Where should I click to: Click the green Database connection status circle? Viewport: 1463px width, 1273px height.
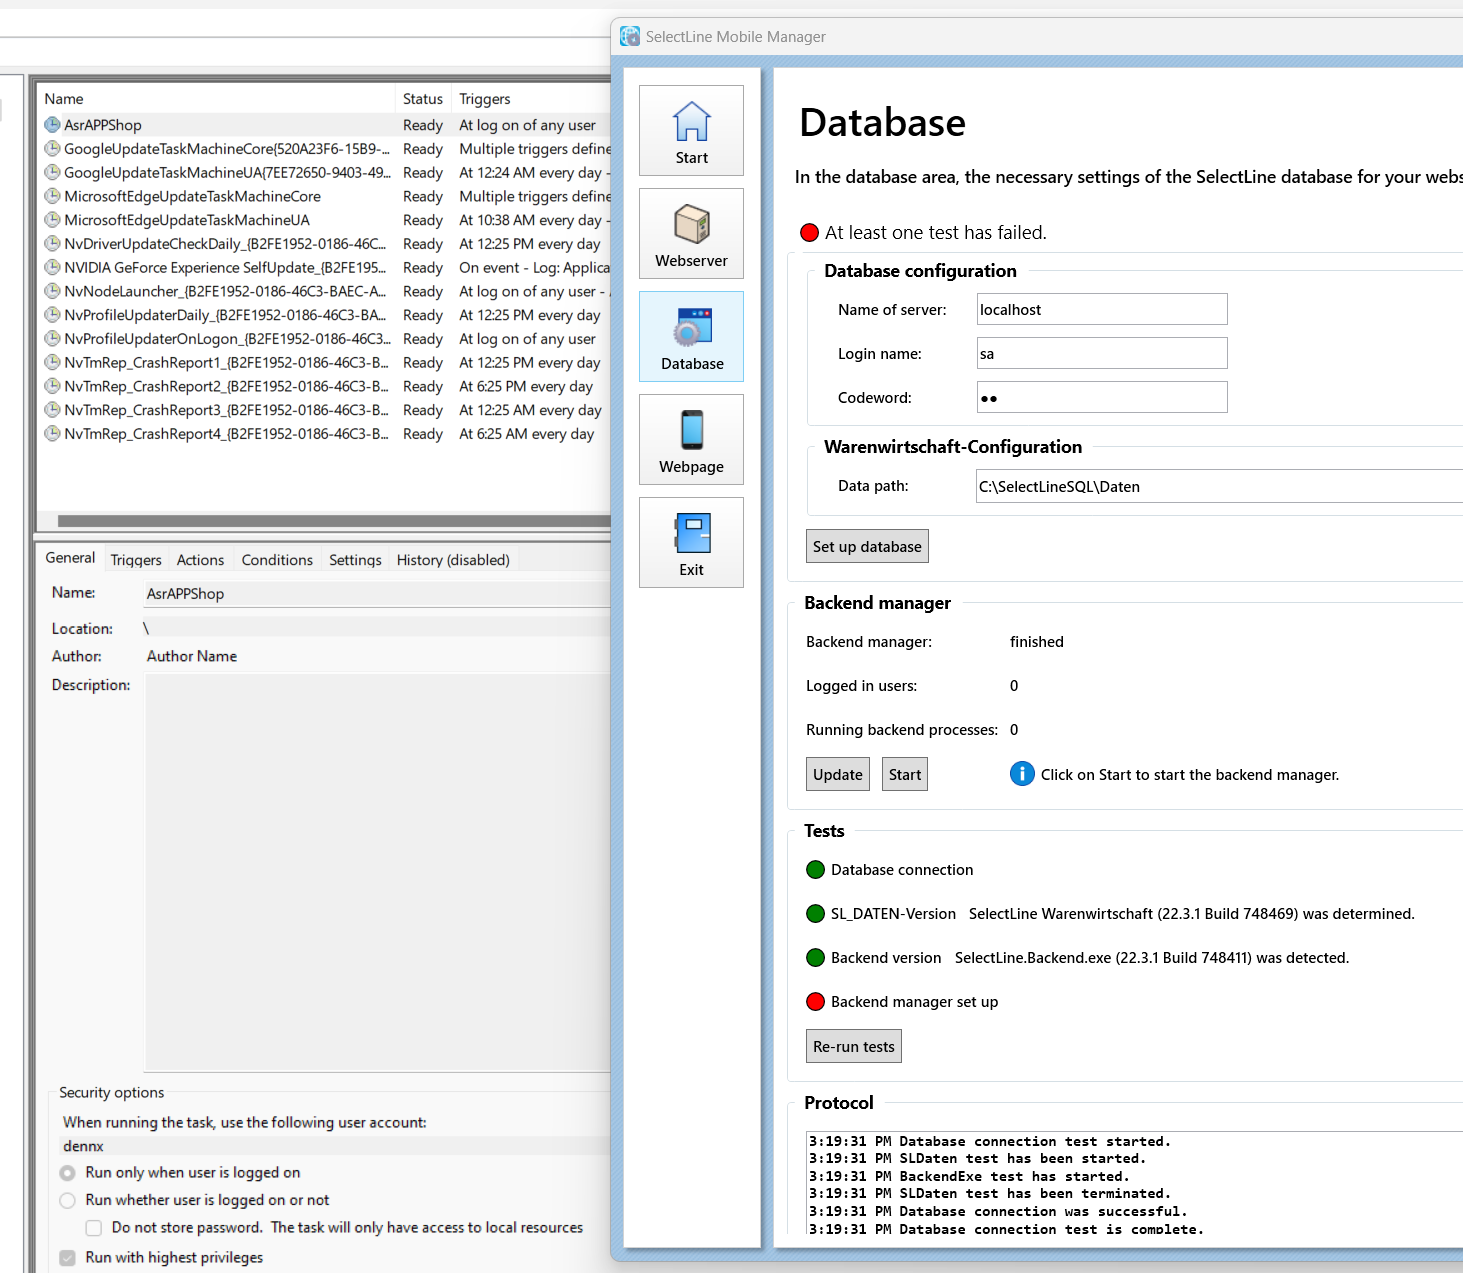815,869
